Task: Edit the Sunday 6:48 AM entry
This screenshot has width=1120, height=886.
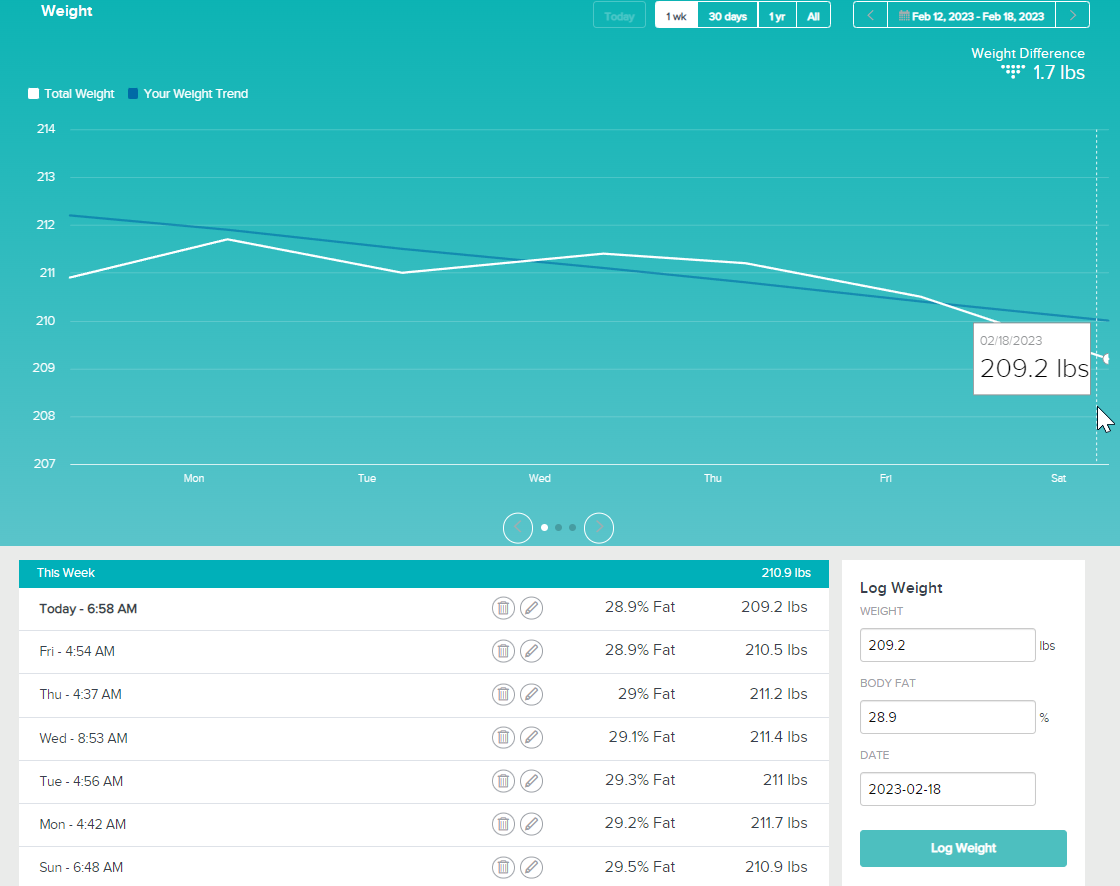Action: coord(532,867)
